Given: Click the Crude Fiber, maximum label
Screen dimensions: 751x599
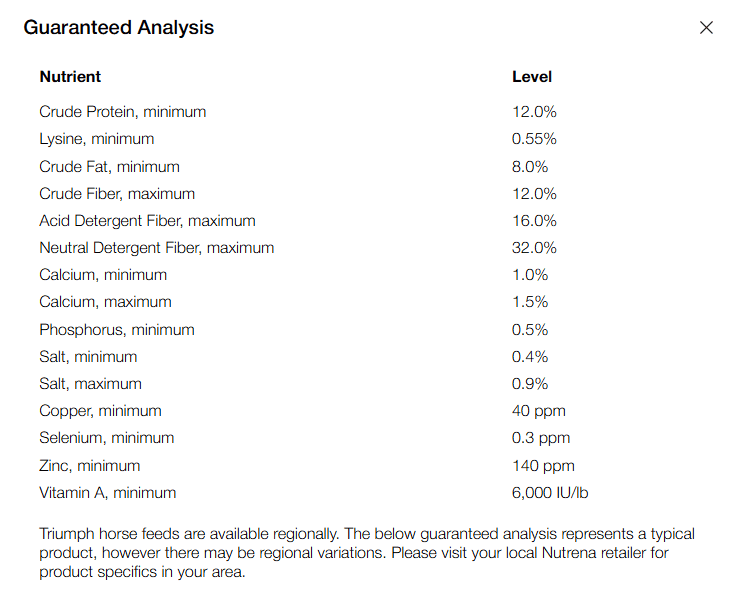Looking at the screenshot, I should [117, 194].
